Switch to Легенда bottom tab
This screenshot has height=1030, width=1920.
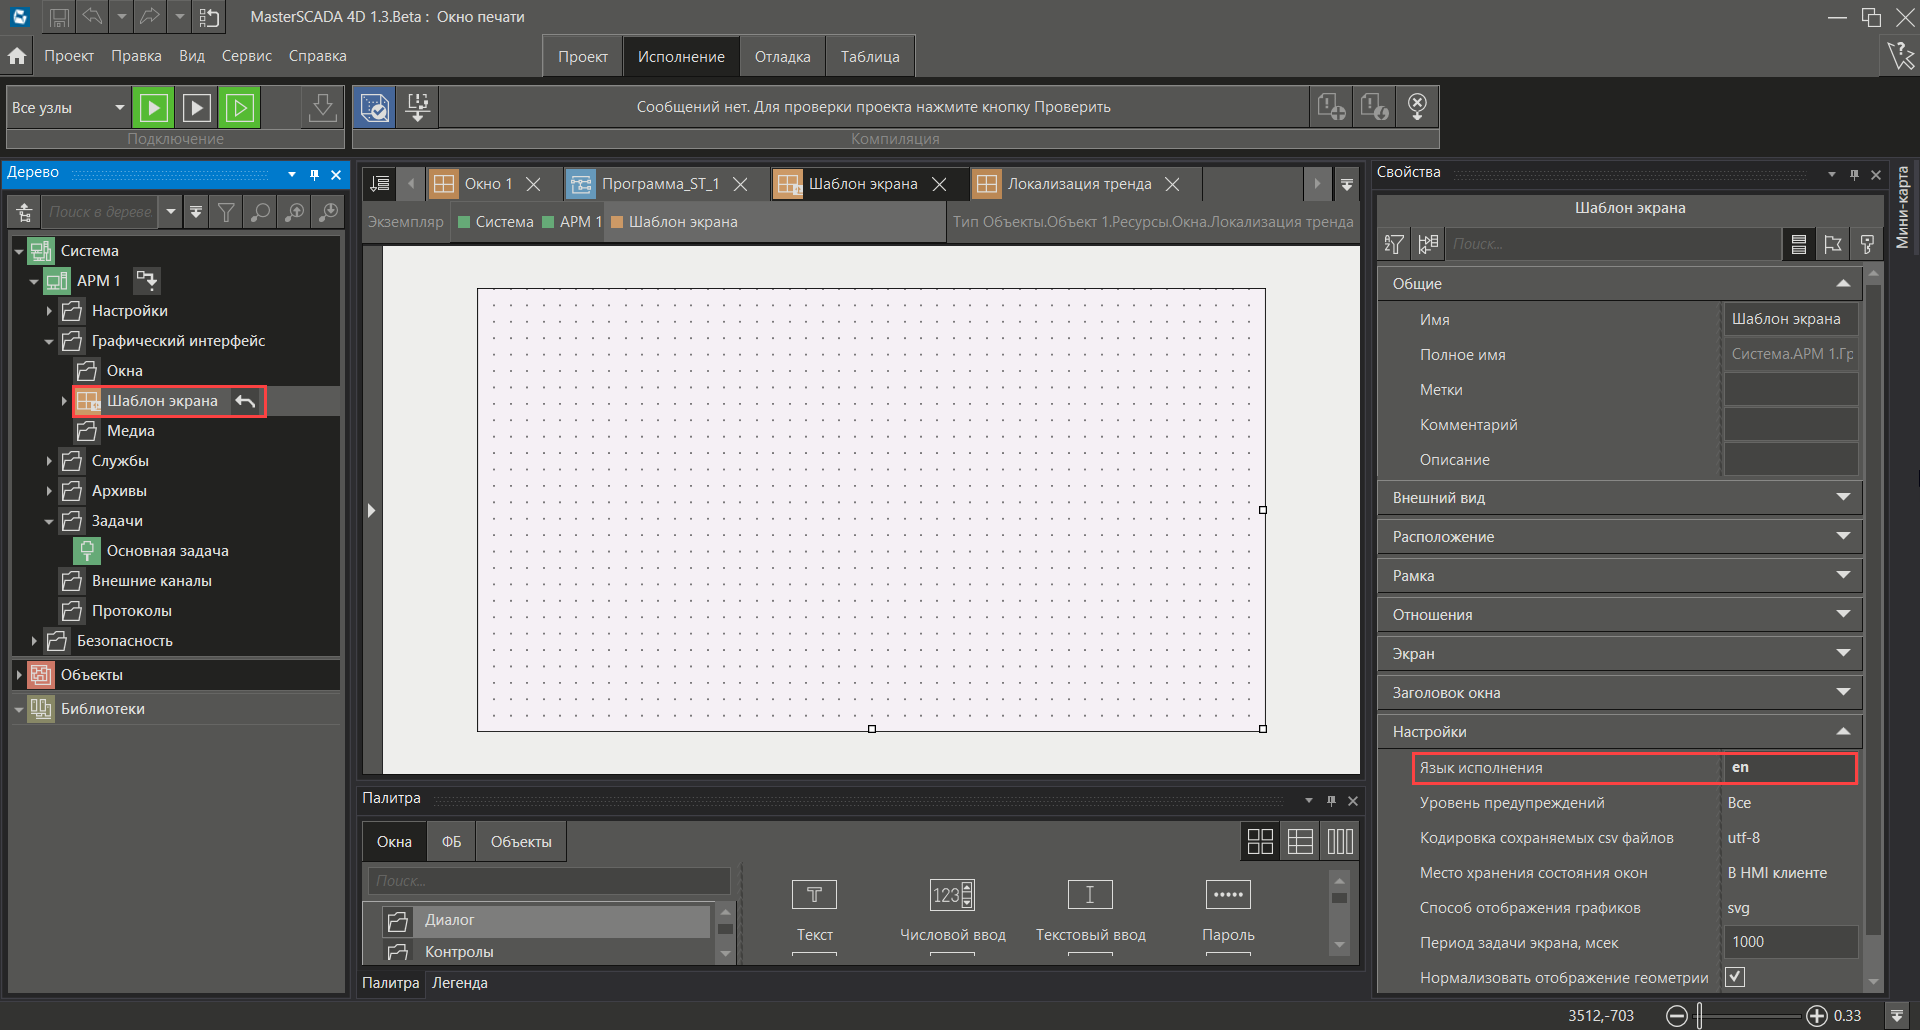coord(459,983)
